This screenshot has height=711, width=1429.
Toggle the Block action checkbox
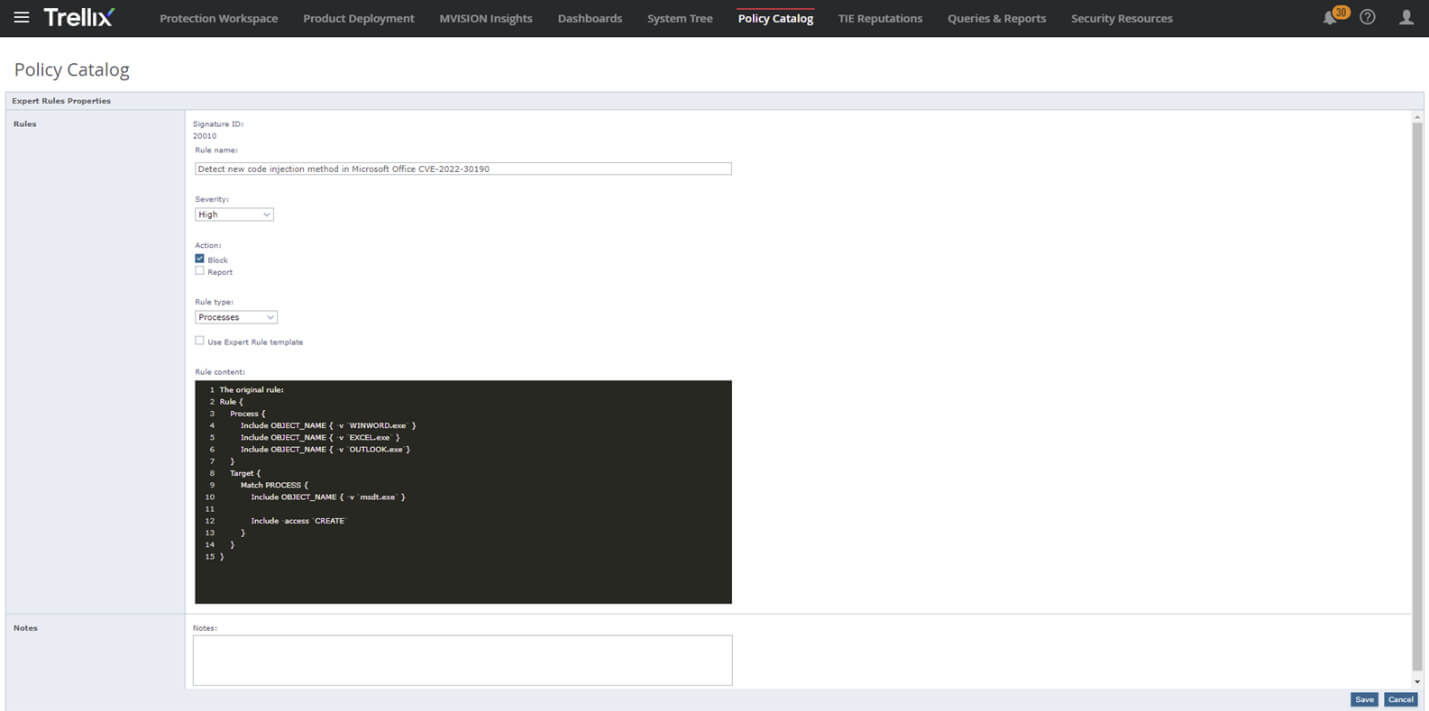pyautogui.click(x=200, y=259)
